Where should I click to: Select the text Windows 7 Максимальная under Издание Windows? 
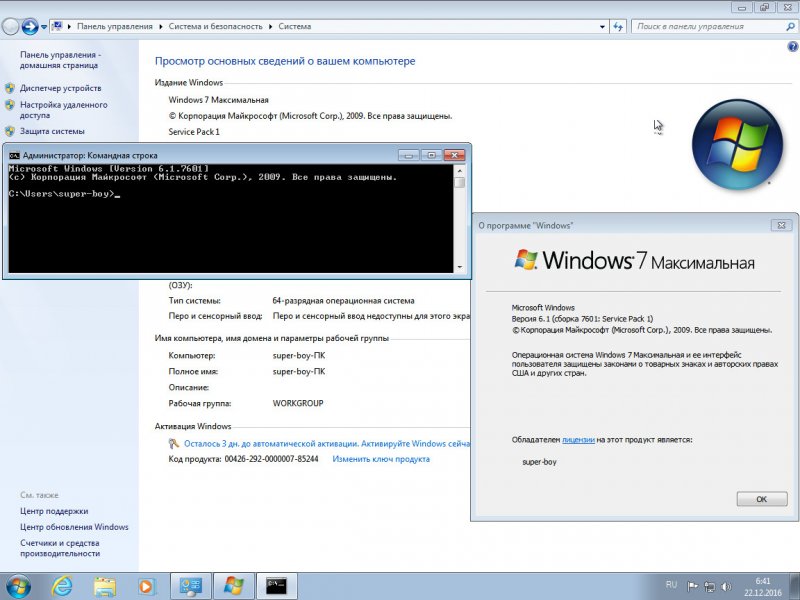[218, 100]
